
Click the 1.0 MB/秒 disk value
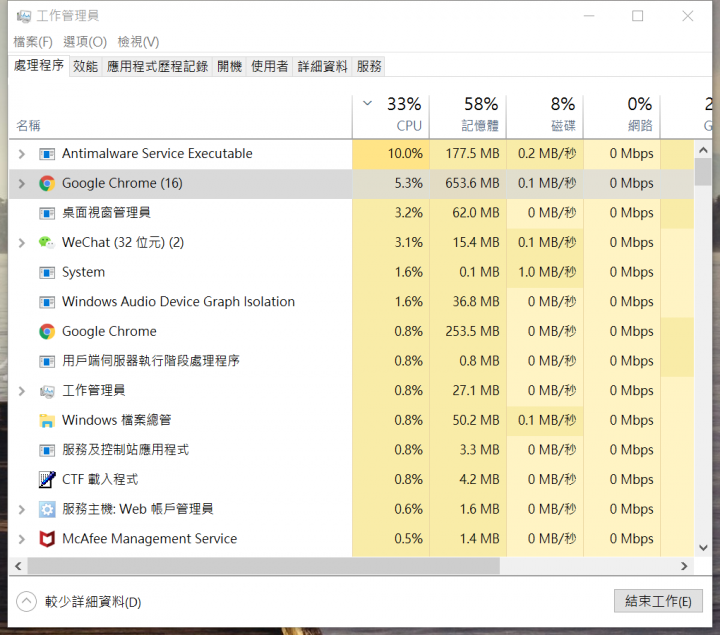[x=547, y=272]
